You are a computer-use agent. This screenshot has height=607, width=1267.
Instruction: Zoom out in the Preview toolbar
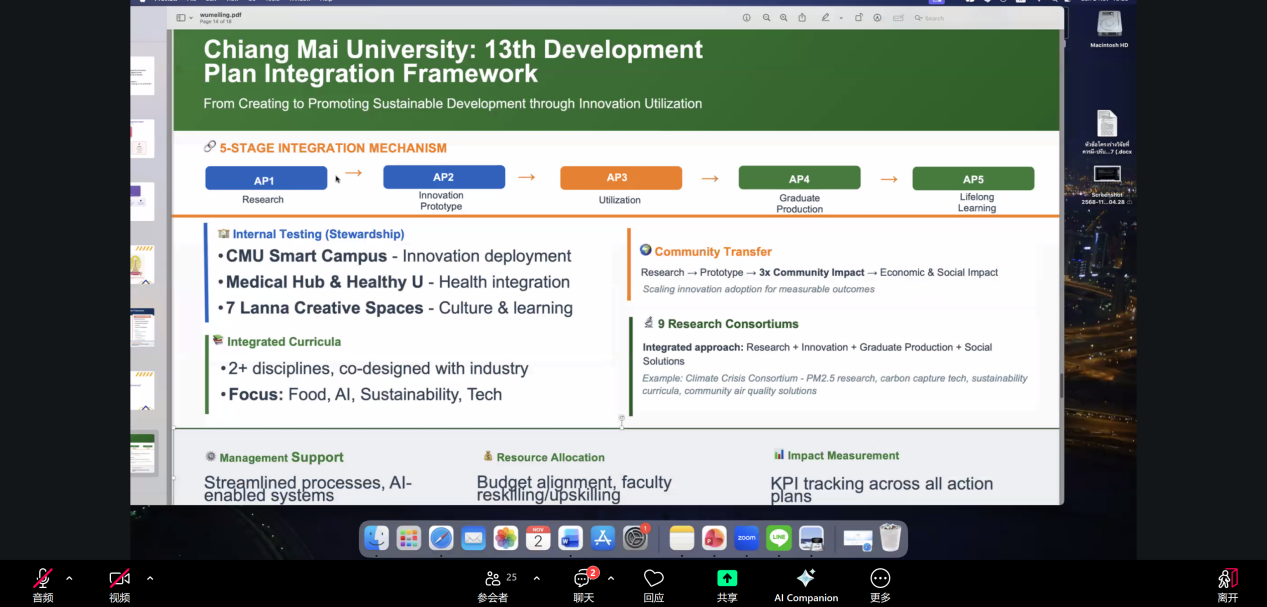tap(767, 17)
